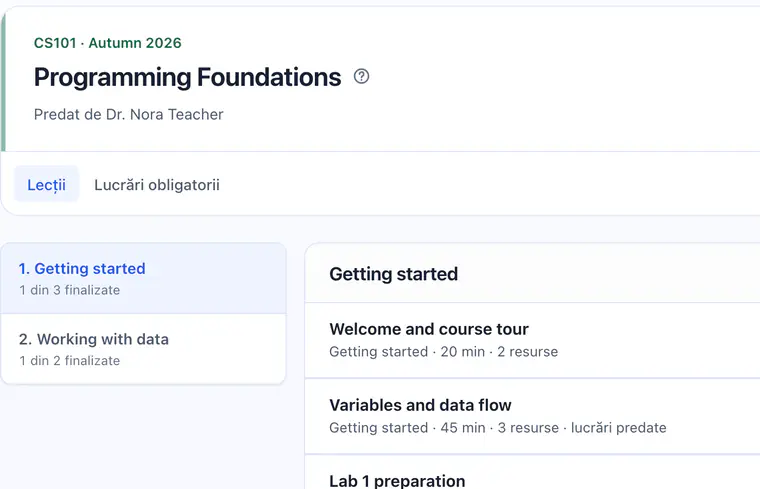Select module 1. Getting started

143,279
